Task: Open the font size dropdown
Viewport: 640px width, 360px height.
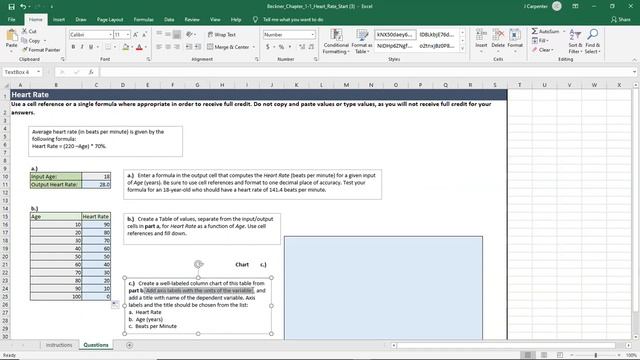Action: (128, 35)
